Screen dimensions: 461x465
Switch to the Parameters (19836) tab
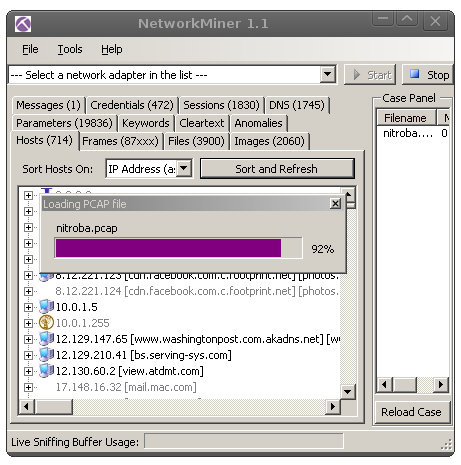(64, 123)
